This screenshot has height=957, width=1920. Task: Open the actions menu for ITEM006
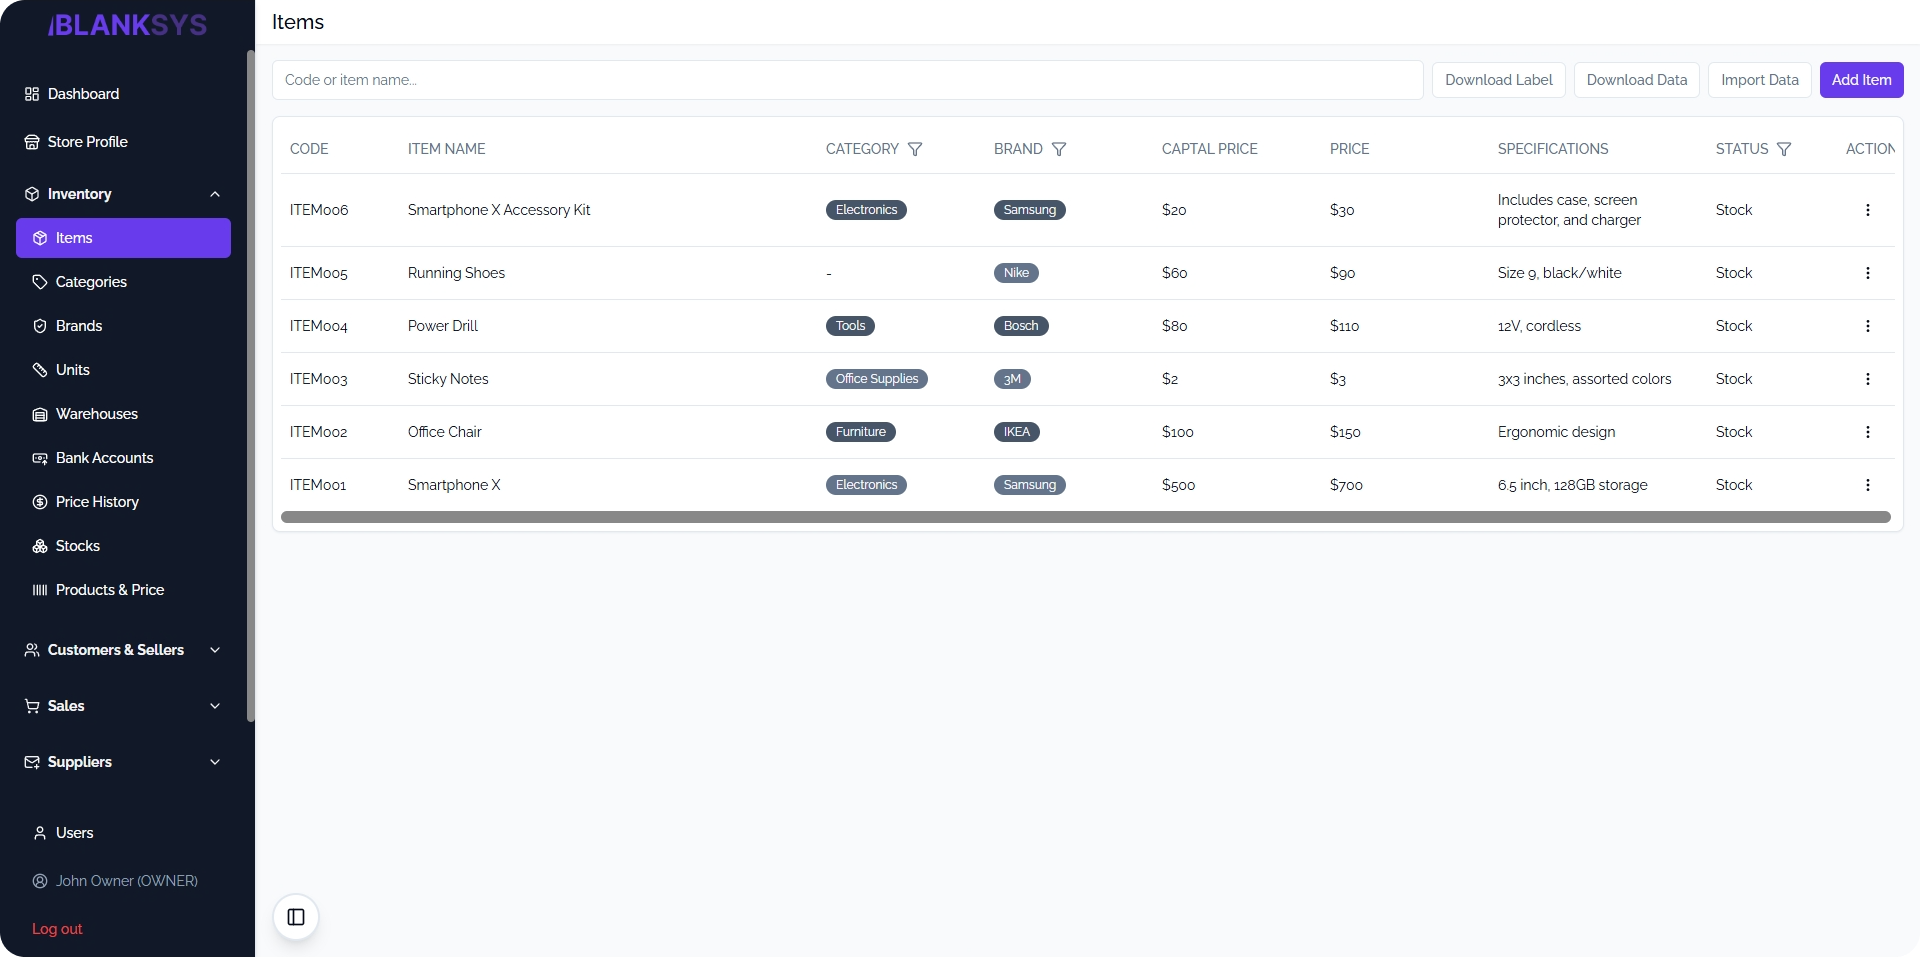[1869, 210]
